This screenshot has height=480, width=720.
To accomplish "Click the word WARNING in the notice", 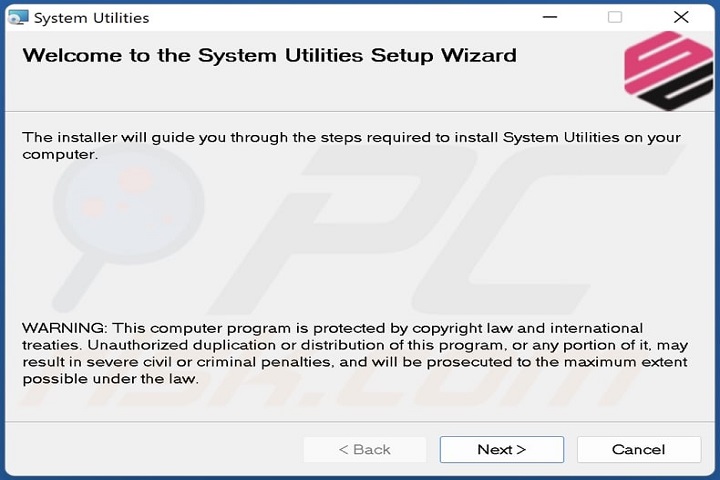I will pyautogui.click(x=63, y=328).
